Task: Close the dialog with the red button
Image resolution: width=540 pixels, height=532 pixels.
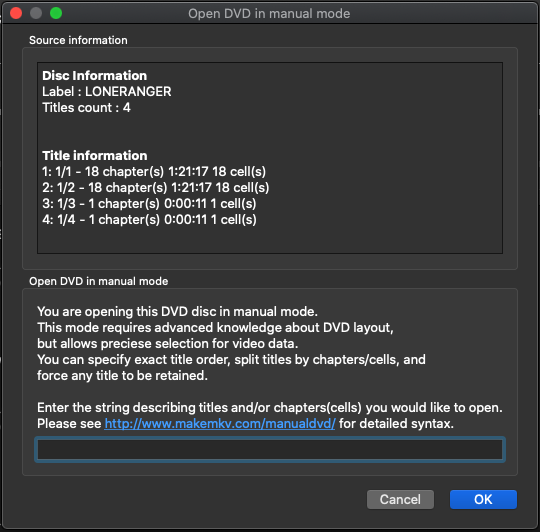Action: [16, 13]
